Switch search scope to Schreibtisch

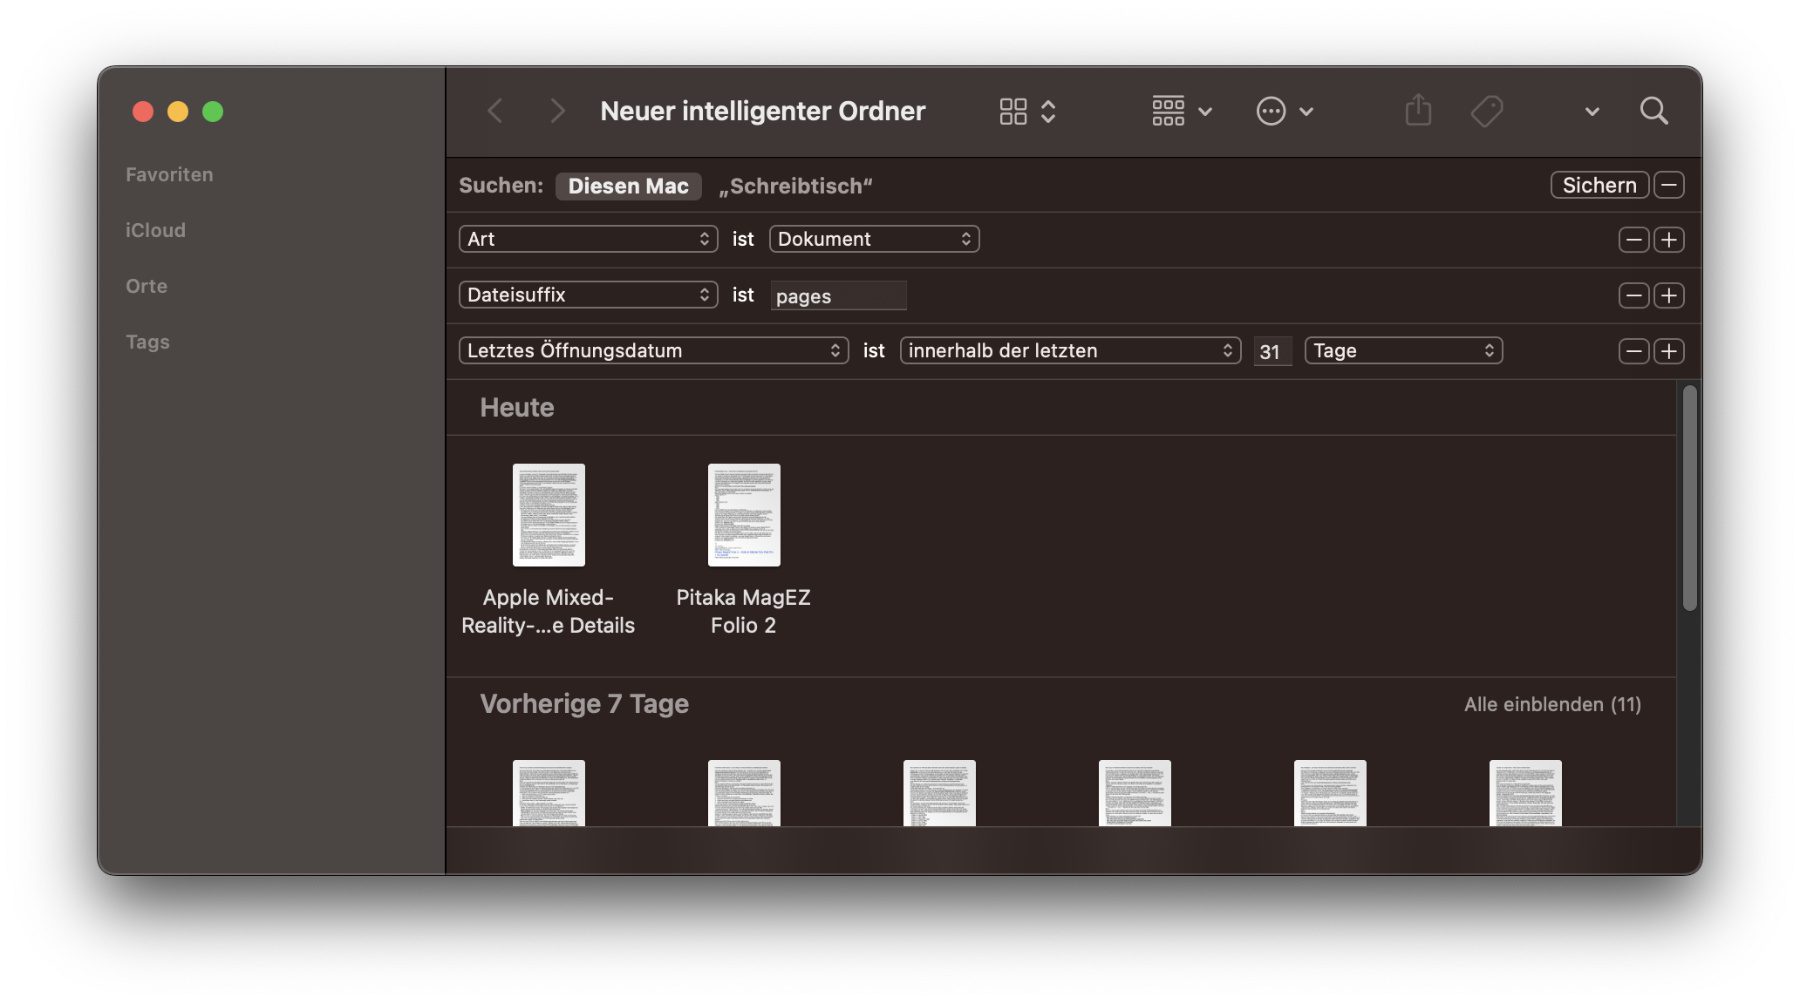coord(795,186)
